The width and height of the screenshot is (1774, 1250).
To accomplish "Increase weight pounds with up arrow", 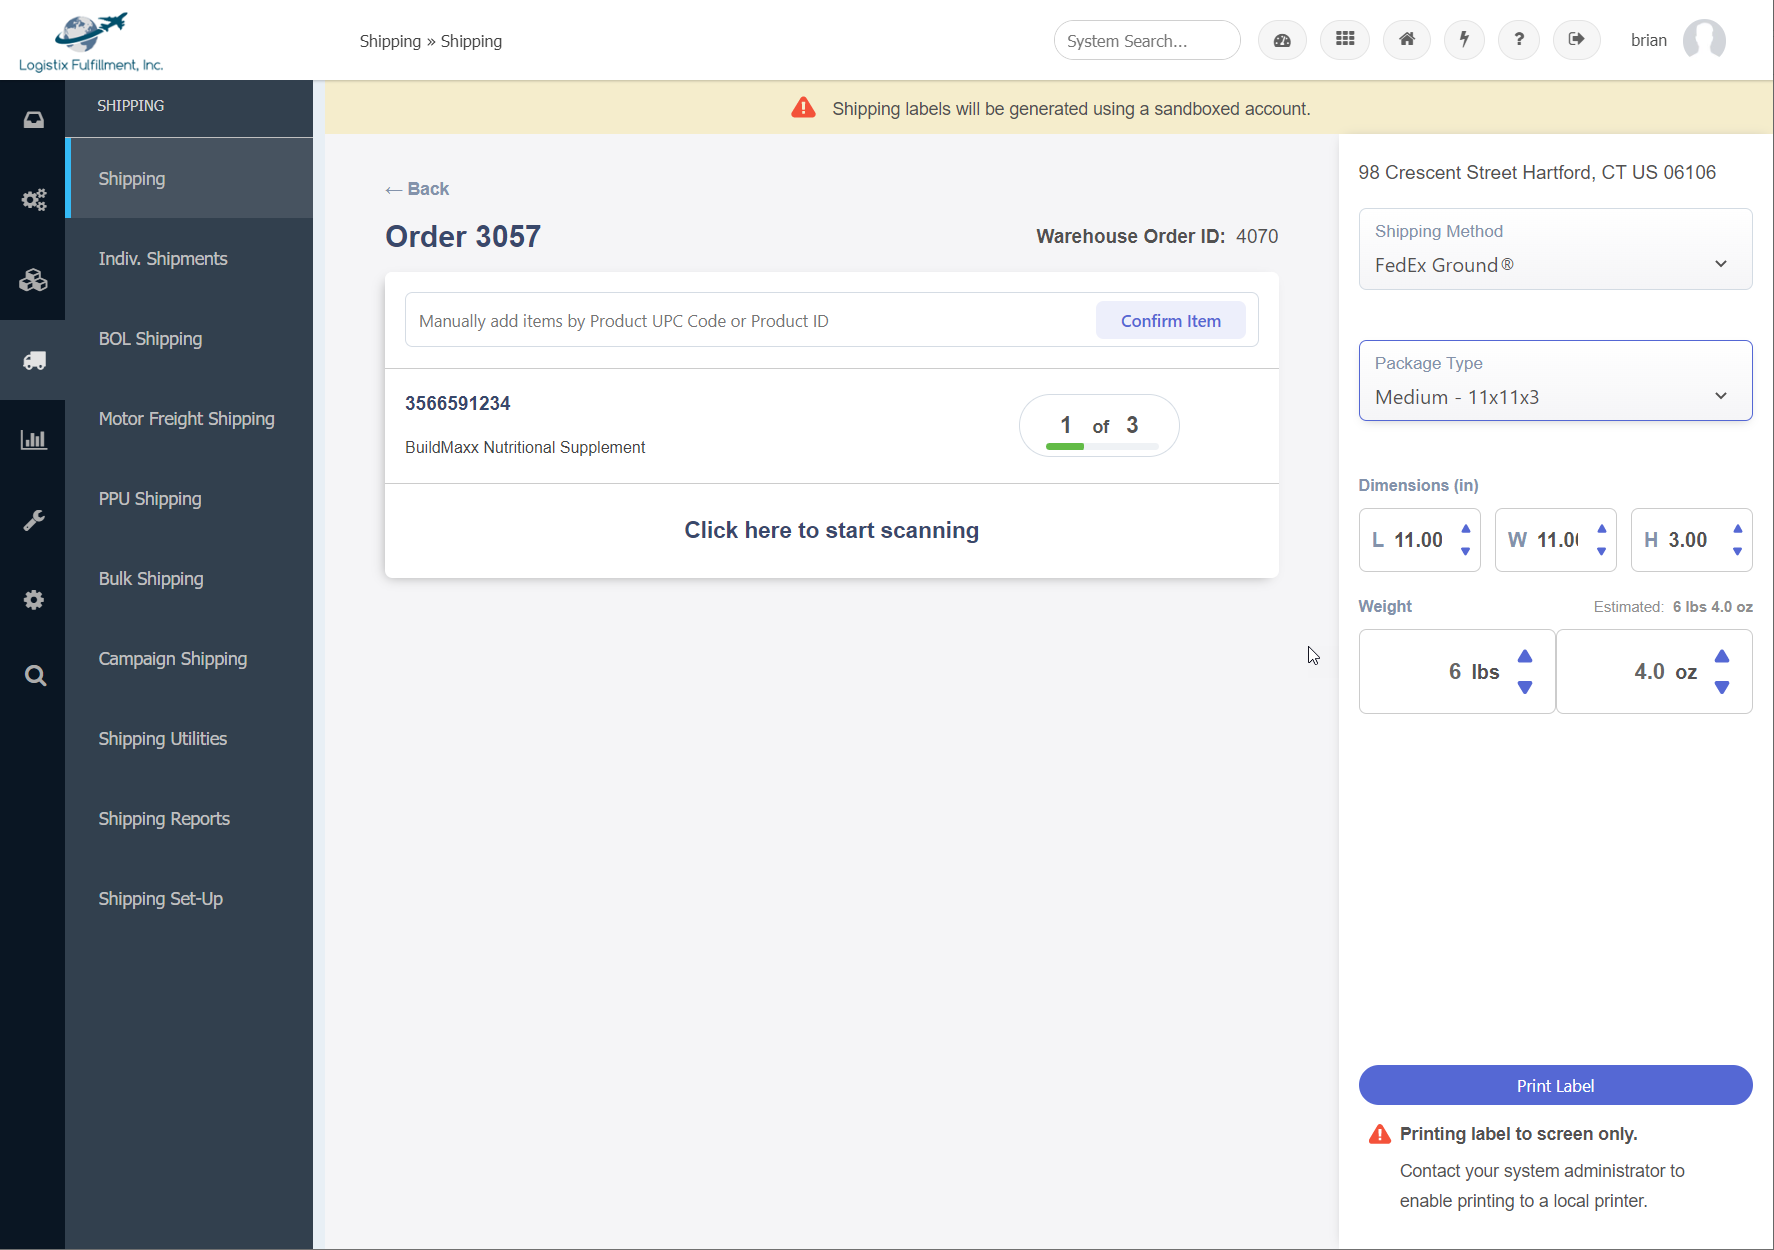I will click(x=1525, y=656).
